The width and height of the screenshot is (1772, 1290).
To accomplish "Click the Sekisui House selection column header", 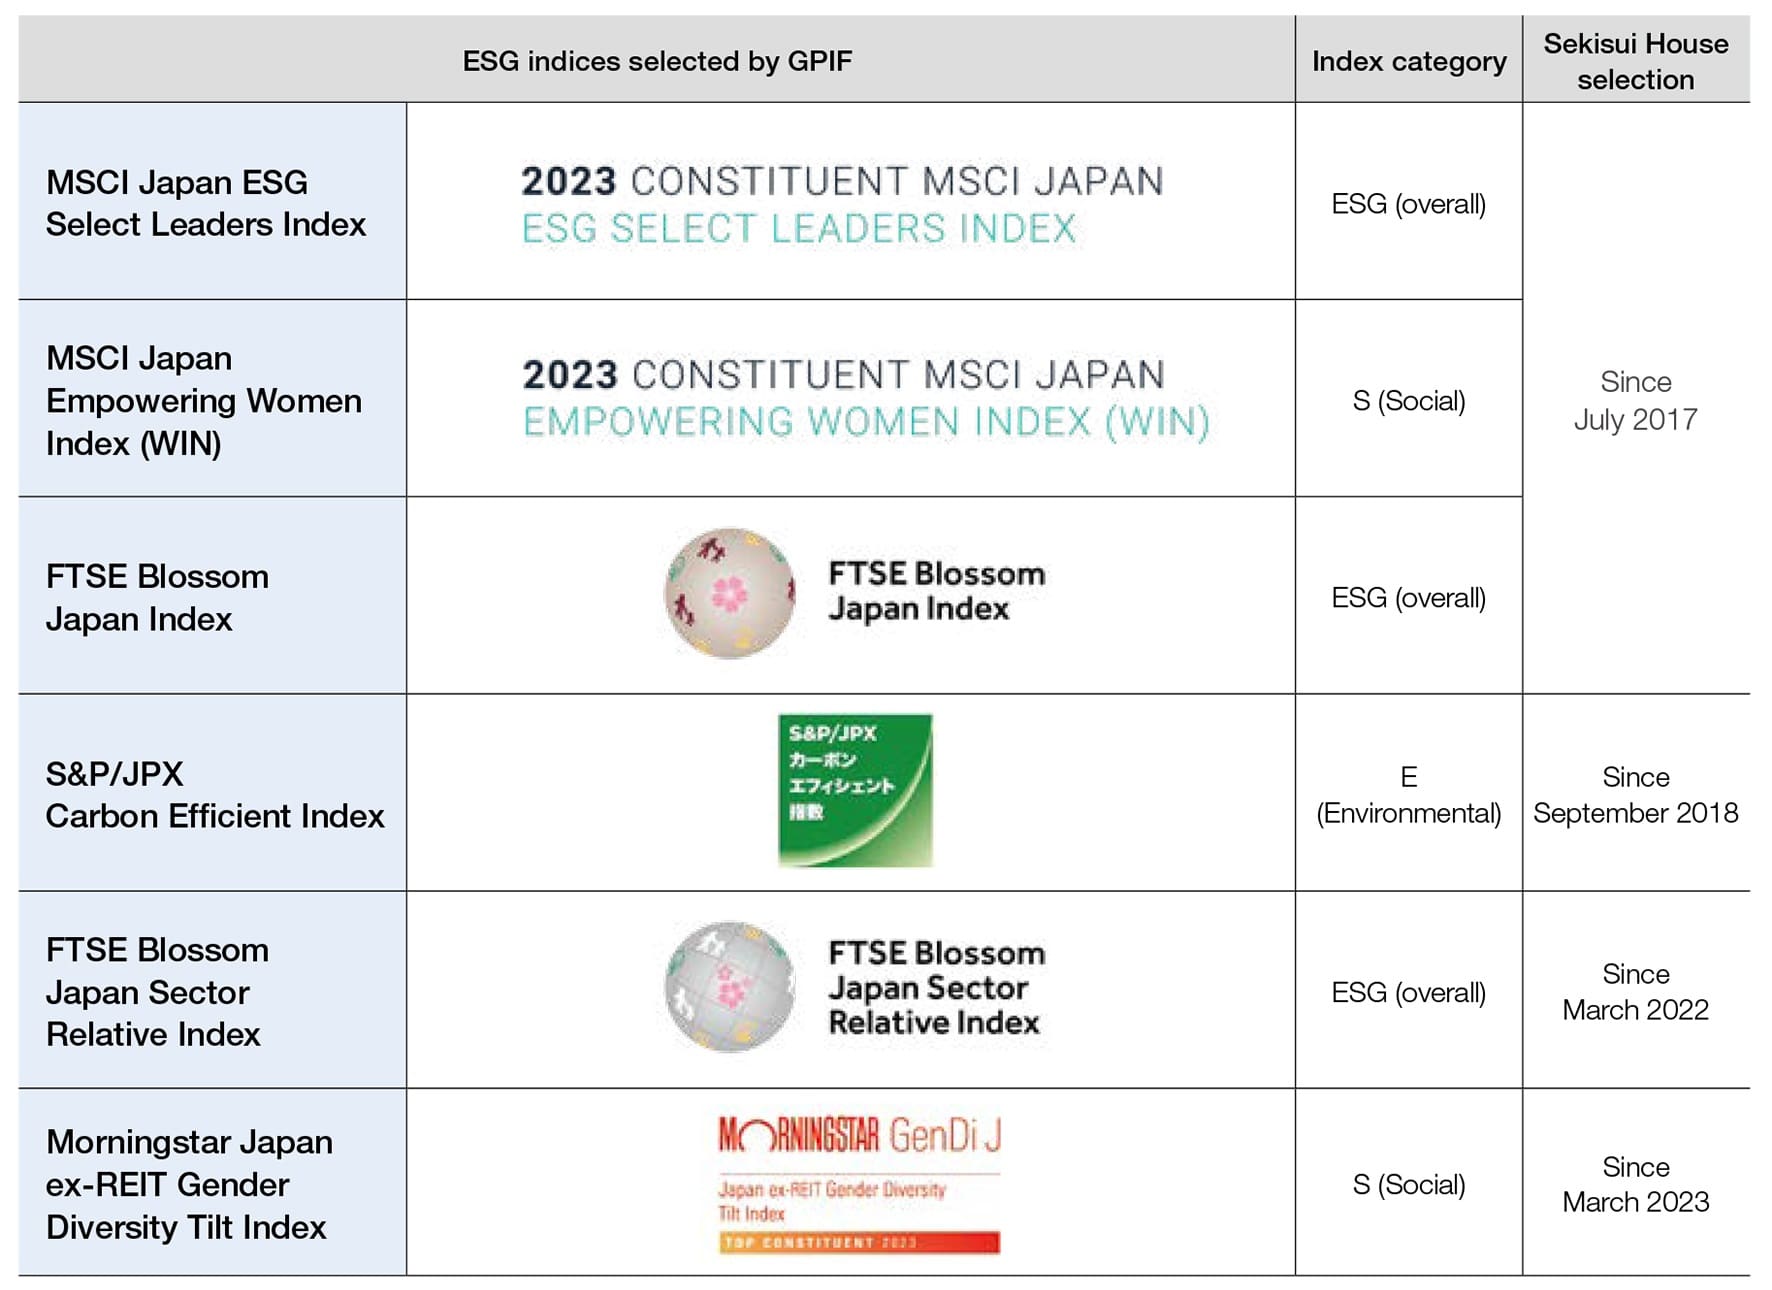I will click(1636, 61).
